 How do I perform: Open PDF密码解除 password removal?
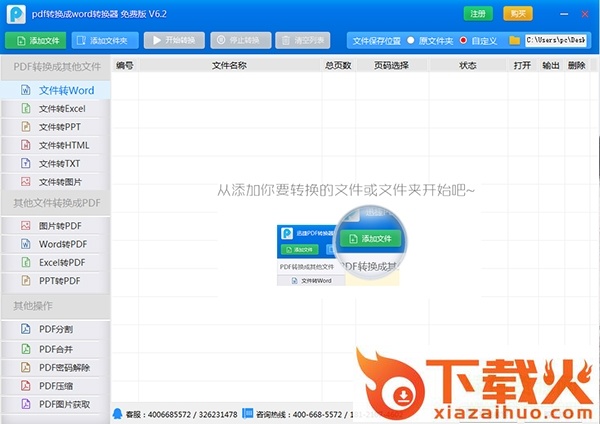coord(56,368)
